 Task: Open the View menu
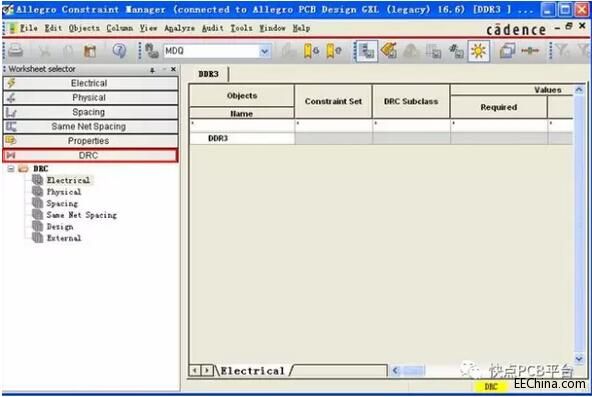[x=148, y=28]
